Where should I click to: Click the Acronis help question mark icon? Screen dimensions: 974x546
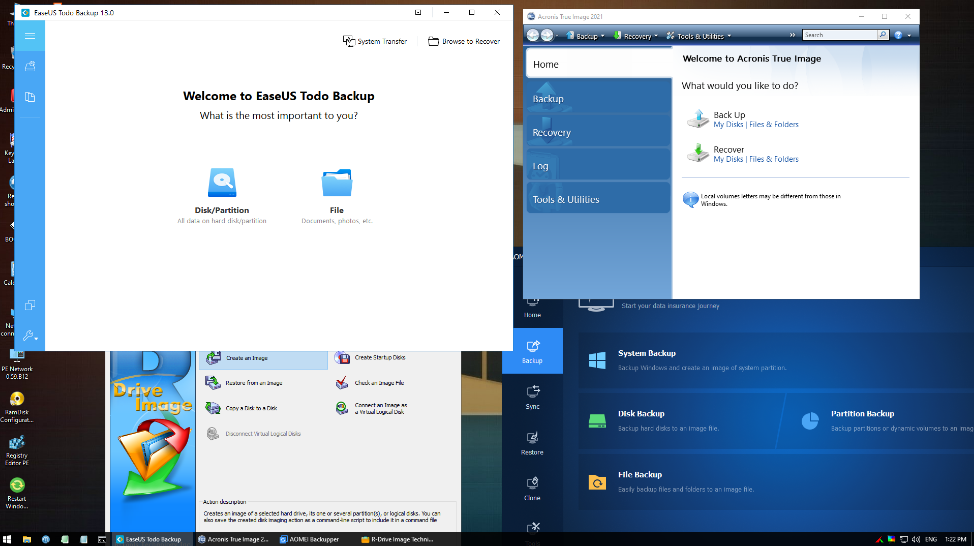click(898, 35)
